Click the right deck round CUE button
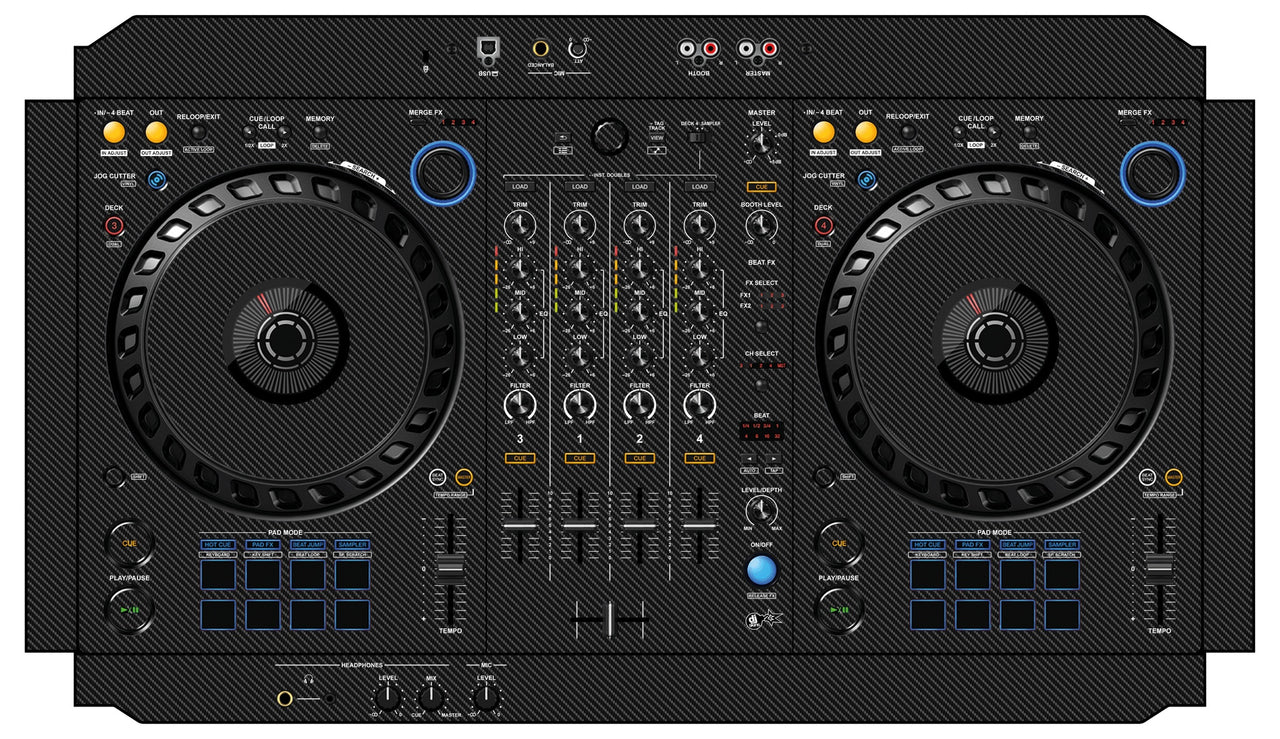 coord(839,543)
